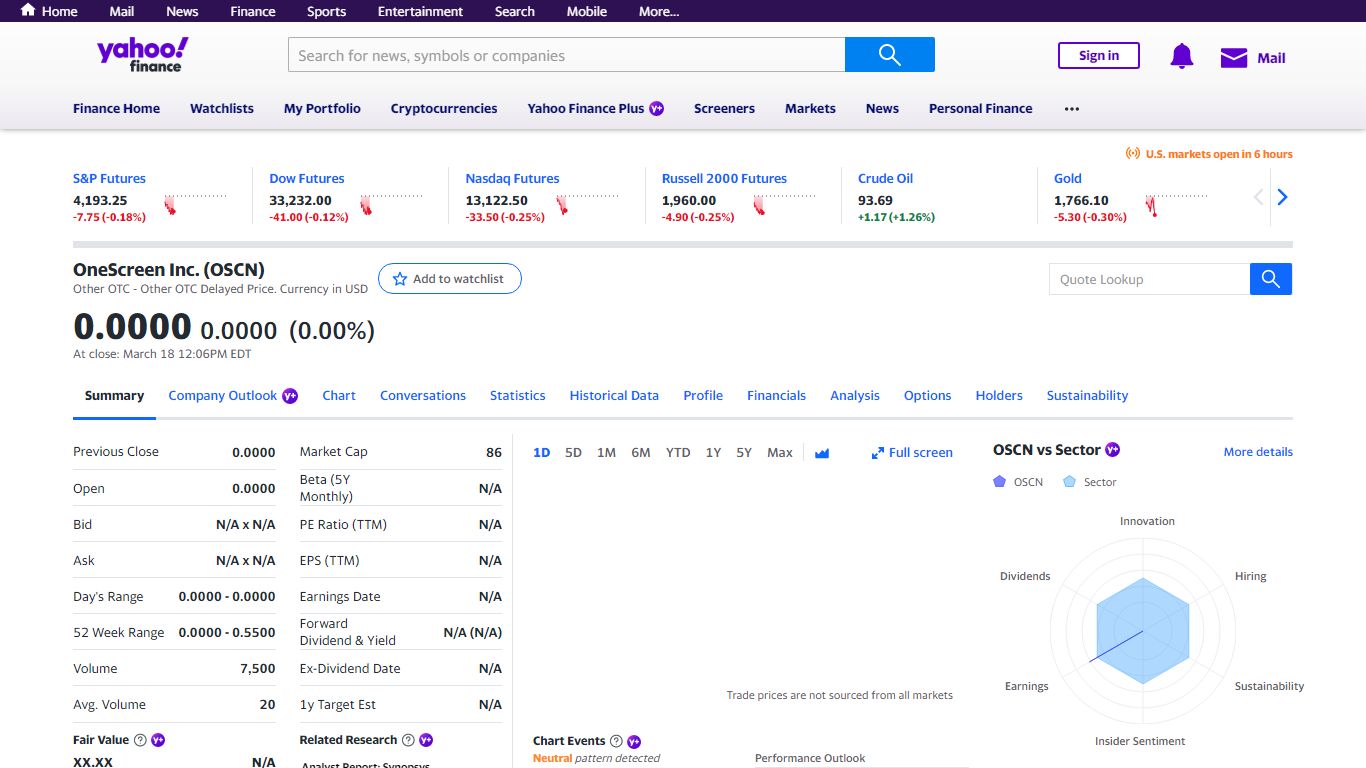The height and width of the screenshot is (768, 1366).
Task: Open the Personal Finance menu
Action: (980, 108)
